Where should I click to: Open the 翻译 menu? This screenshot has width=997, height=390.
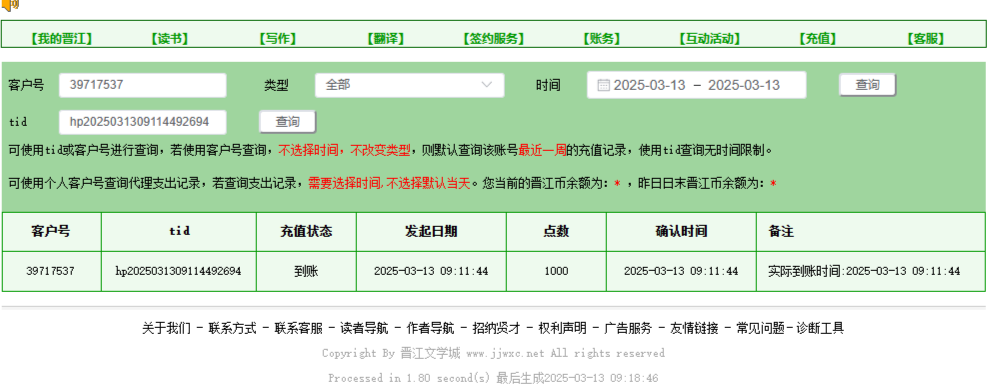coord(386,39)
